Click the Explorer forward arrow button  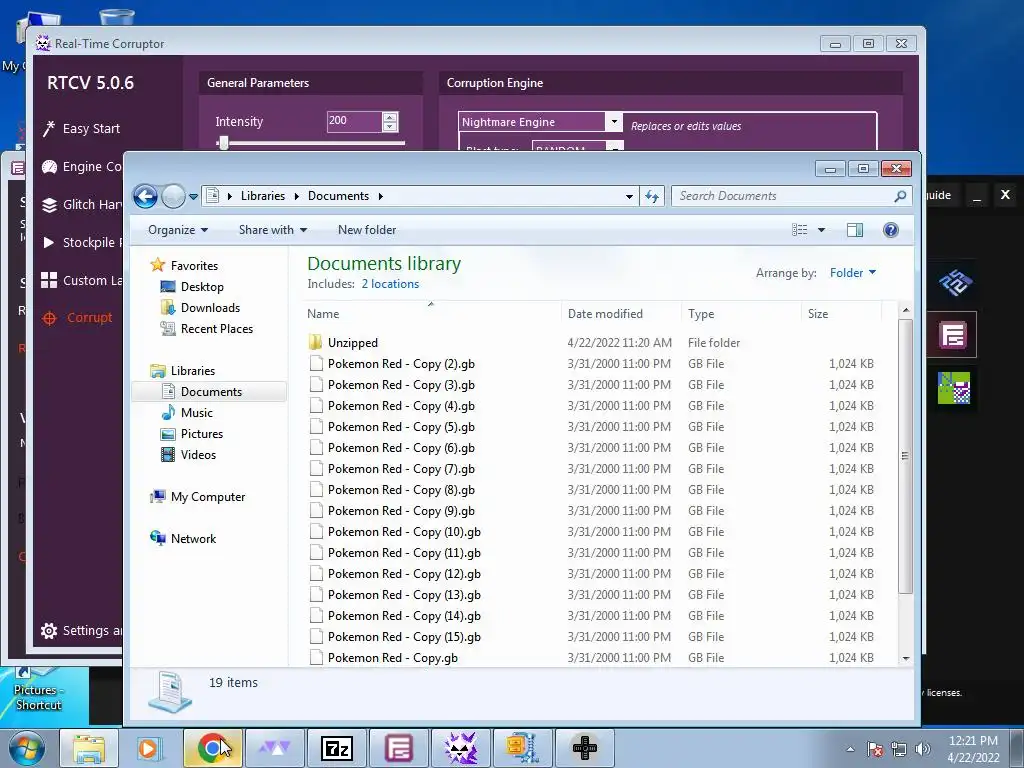[x=173, y=196]
